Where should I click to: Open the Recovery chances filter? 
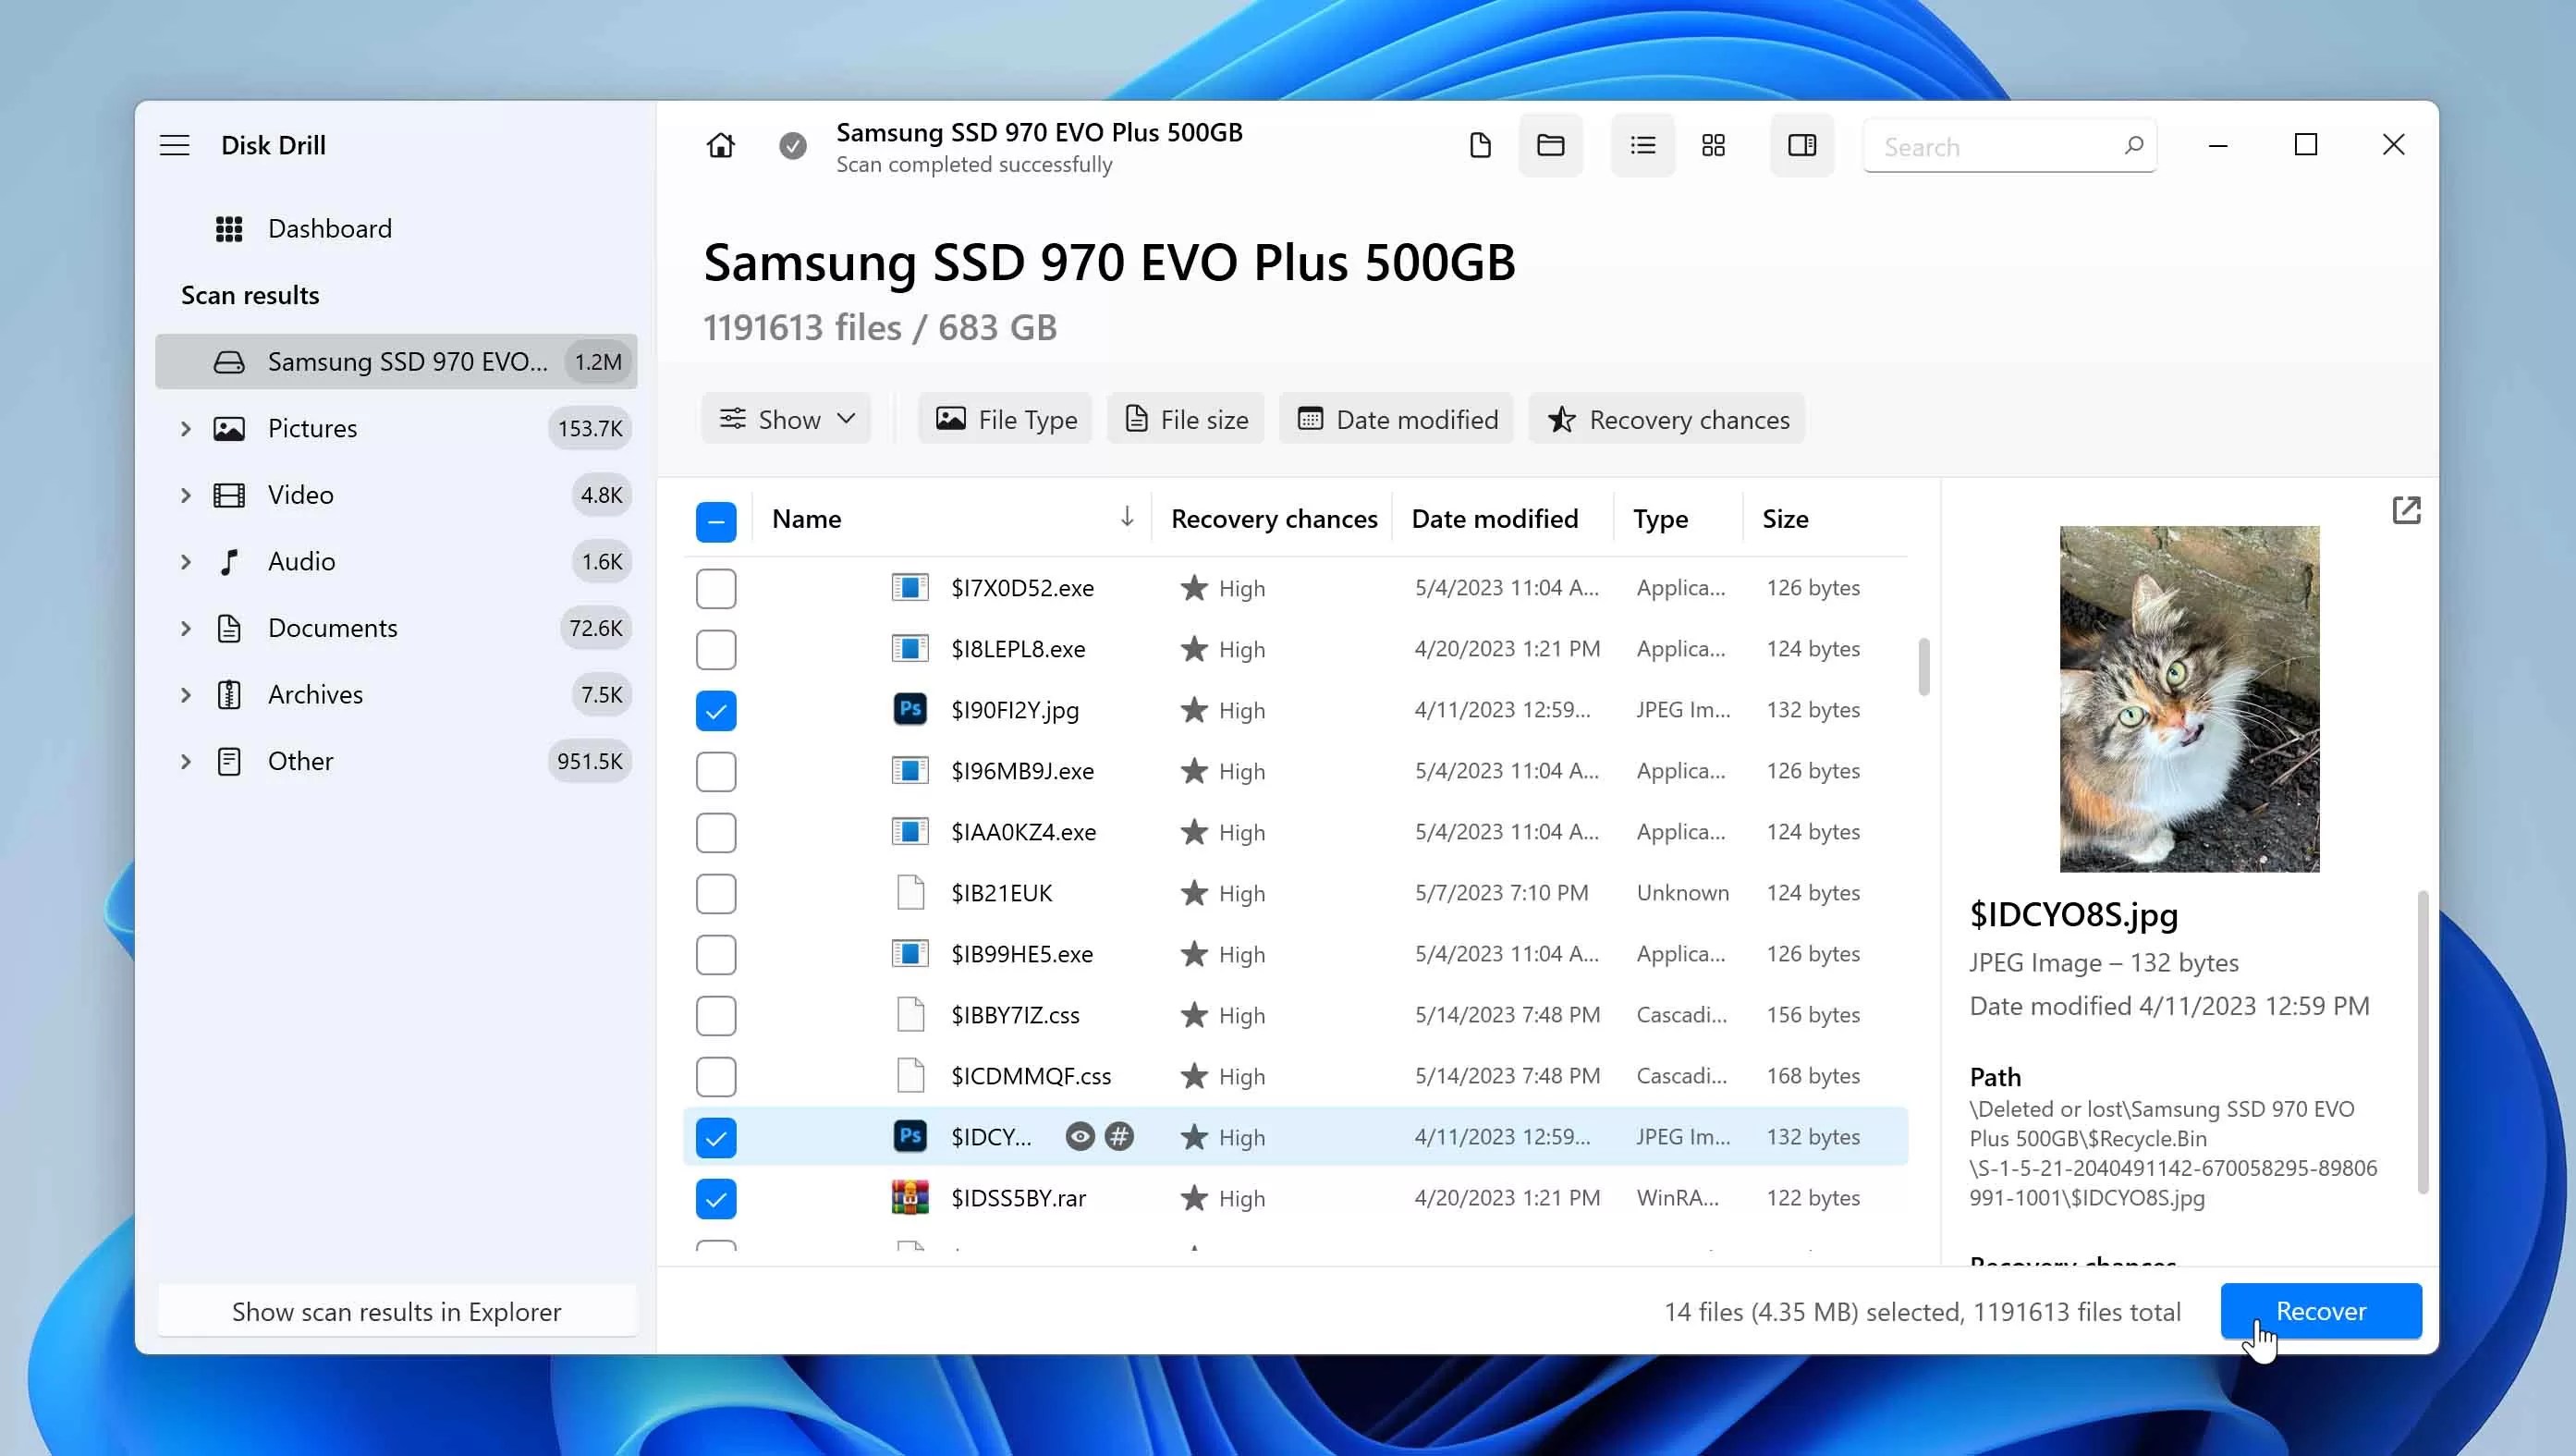pyautogui.click(x=1666, y=419)
